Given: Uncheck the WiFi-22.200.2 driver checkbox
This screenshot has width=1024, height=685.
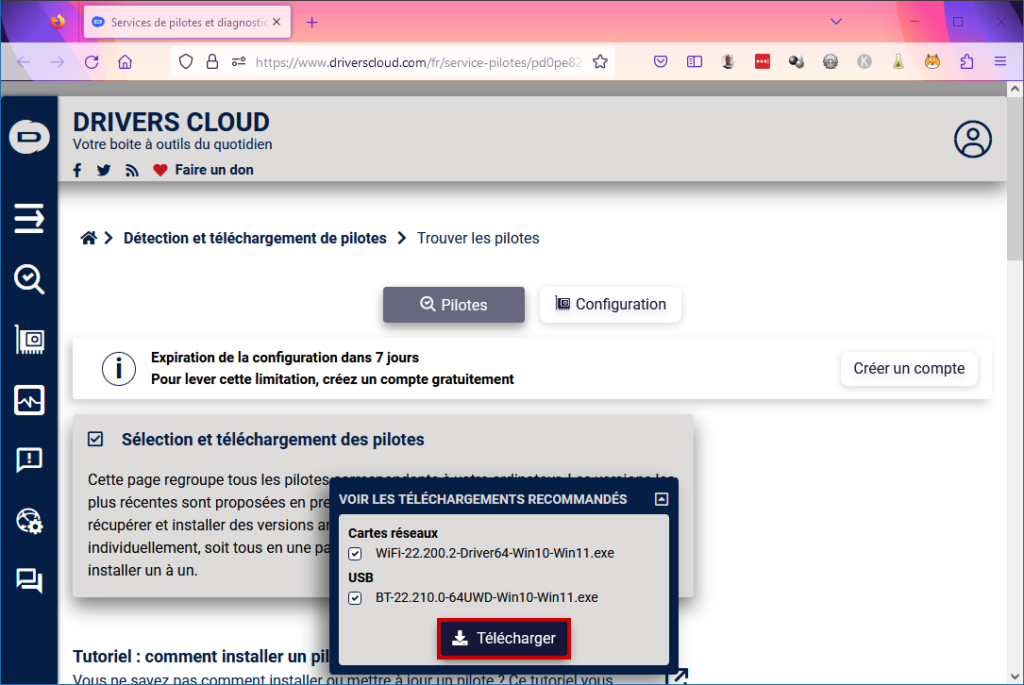Looking at the screenshot, I should coord(355,554).
